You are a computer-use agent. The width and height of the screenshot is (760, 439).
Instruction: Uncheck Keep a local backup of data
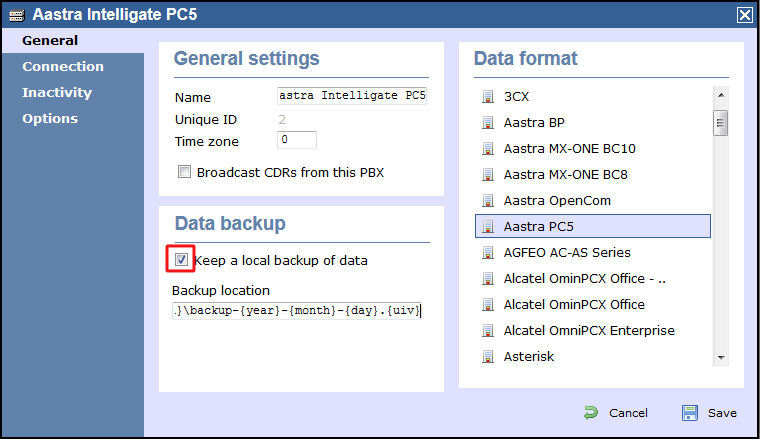click(x=182, y=260)
